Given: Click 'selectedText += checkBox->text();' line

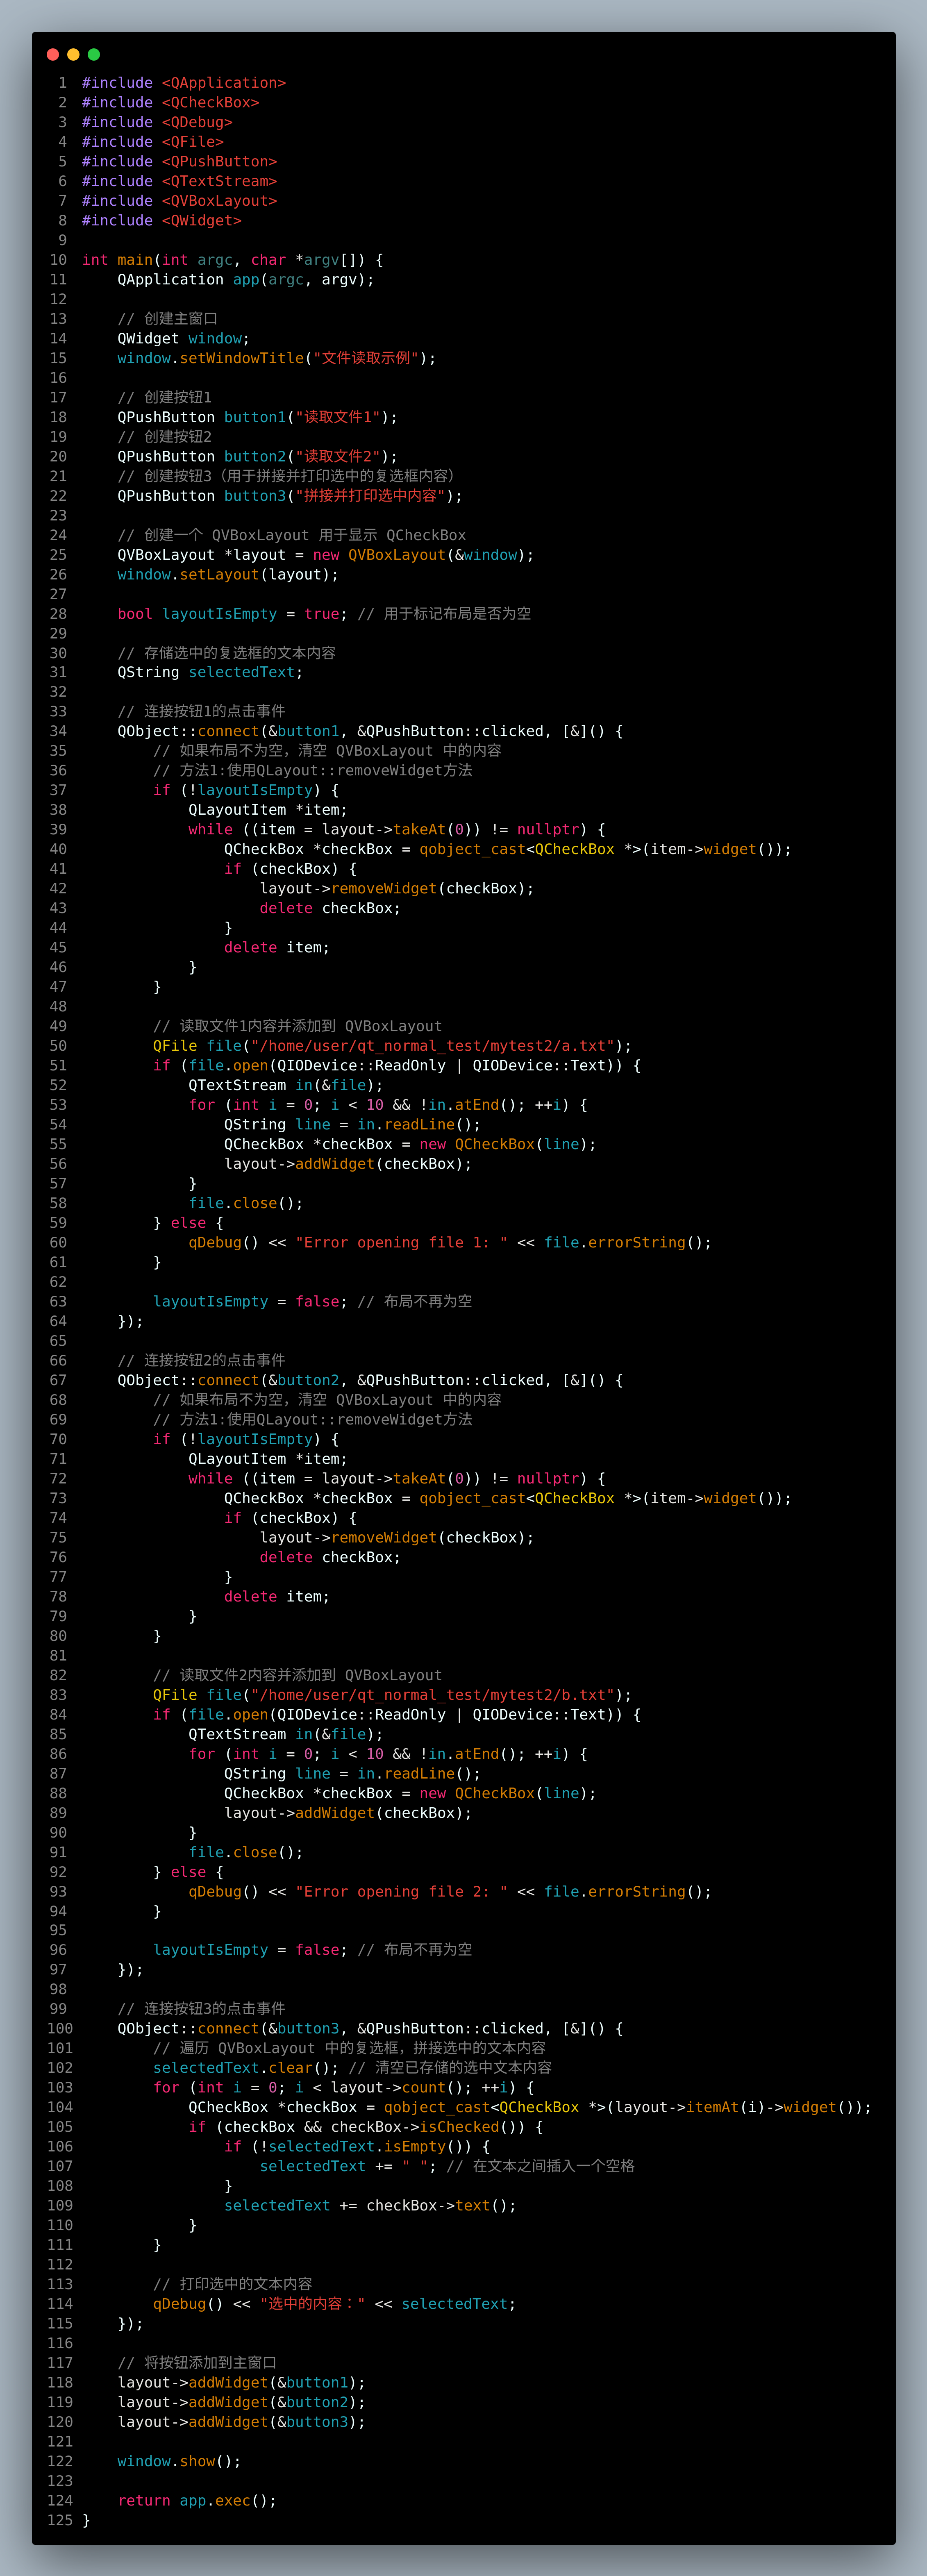Looking at the screenshot, I should tap(370, 2206).
